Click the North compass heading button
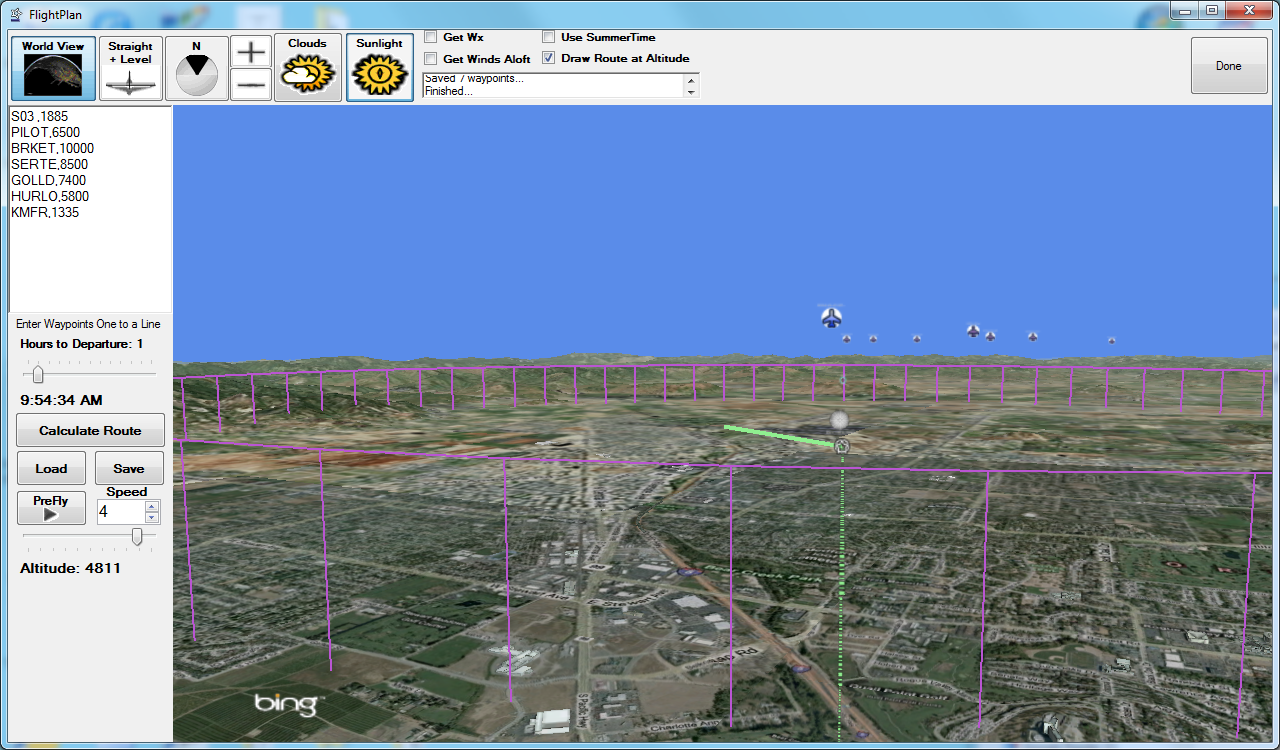The width and height of the screenshot is (1280, 750). click(196, 68)
